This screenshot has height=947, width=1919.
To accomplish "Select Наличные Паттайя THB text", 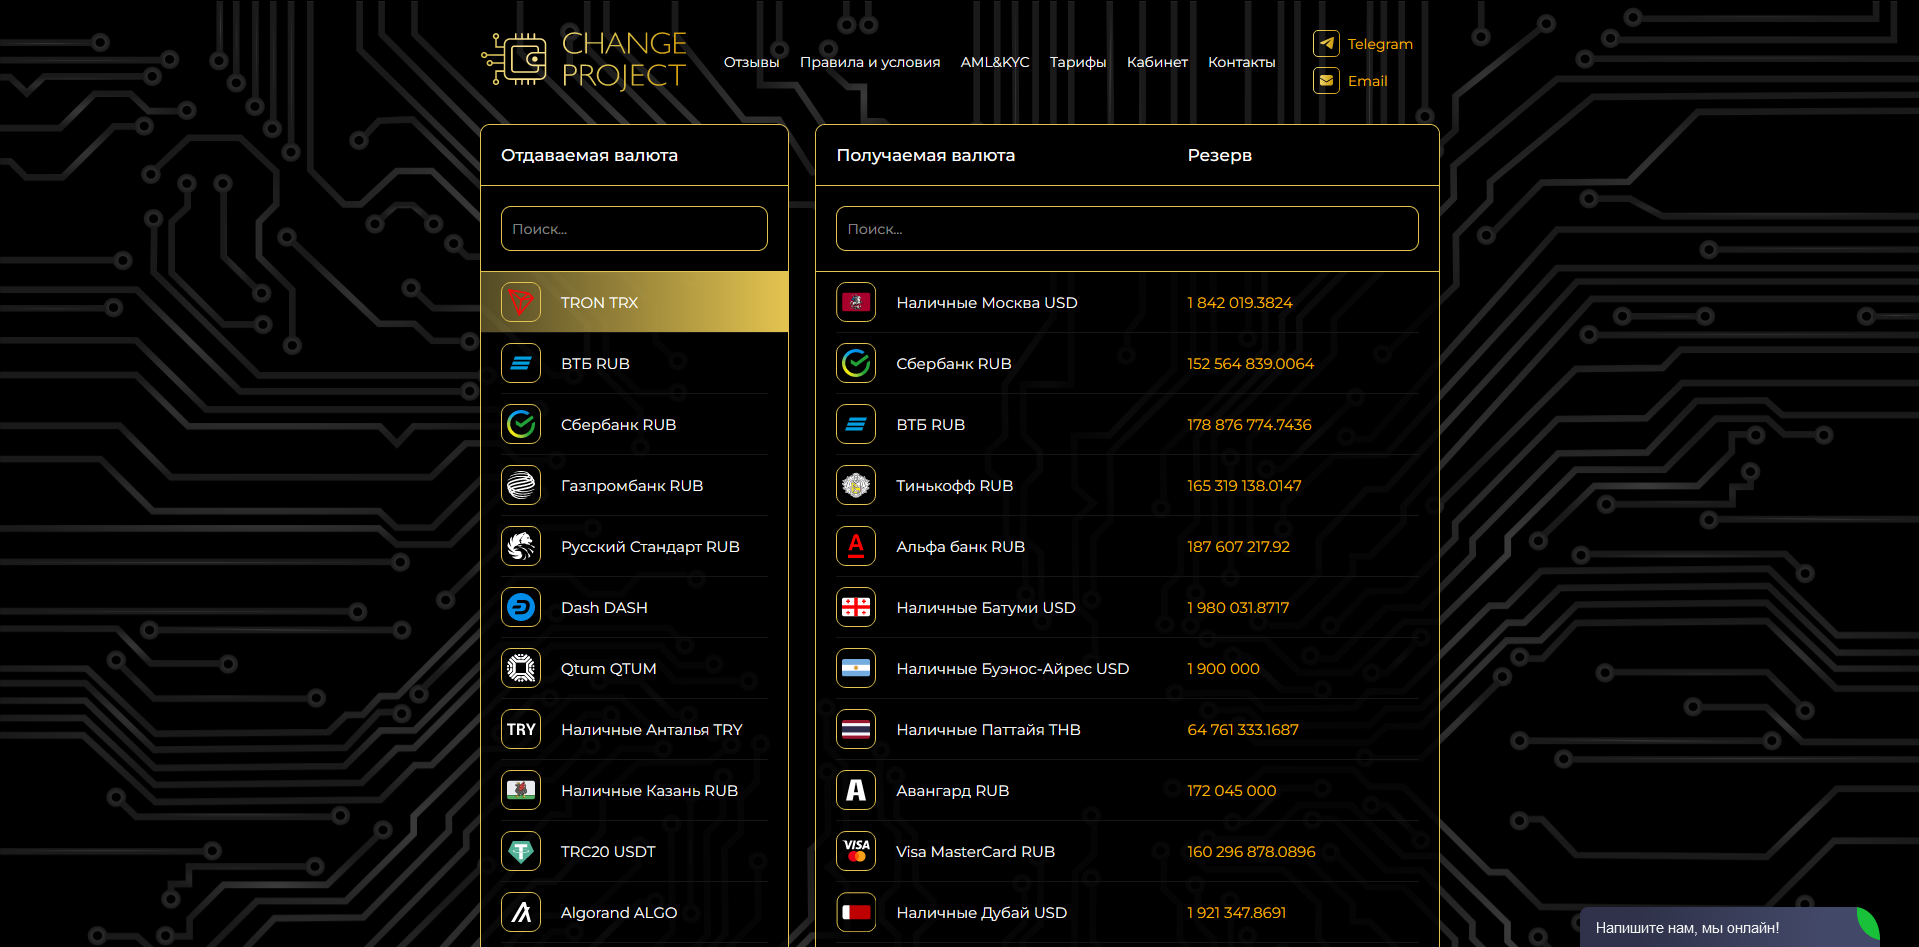I will (x=989, y=729).
